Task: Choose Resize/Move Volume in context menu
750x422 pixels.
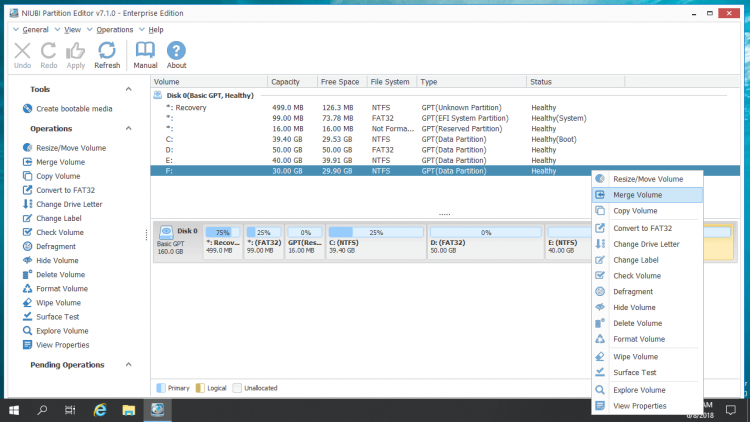Action: 647,179
